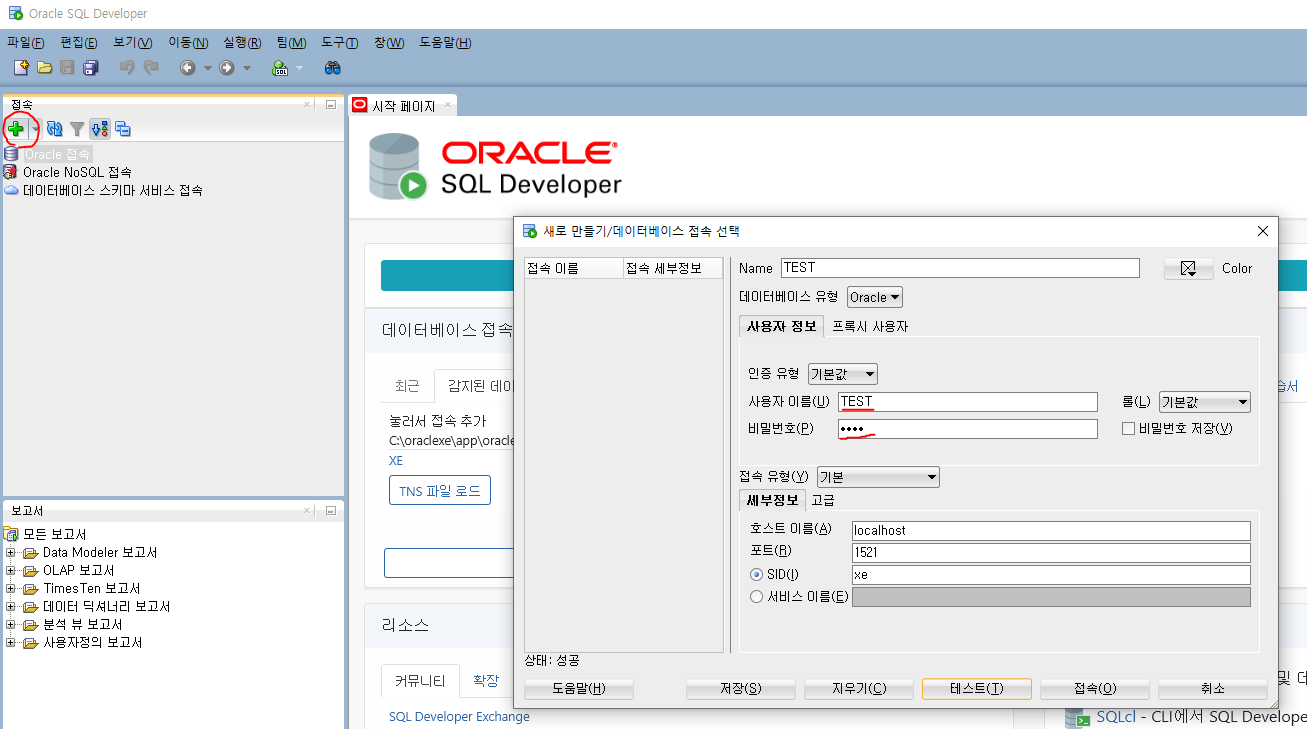Expand the Data Modeler 보고서 tree node
This screenshot has width=1307, height=729.
click(11, 553)
